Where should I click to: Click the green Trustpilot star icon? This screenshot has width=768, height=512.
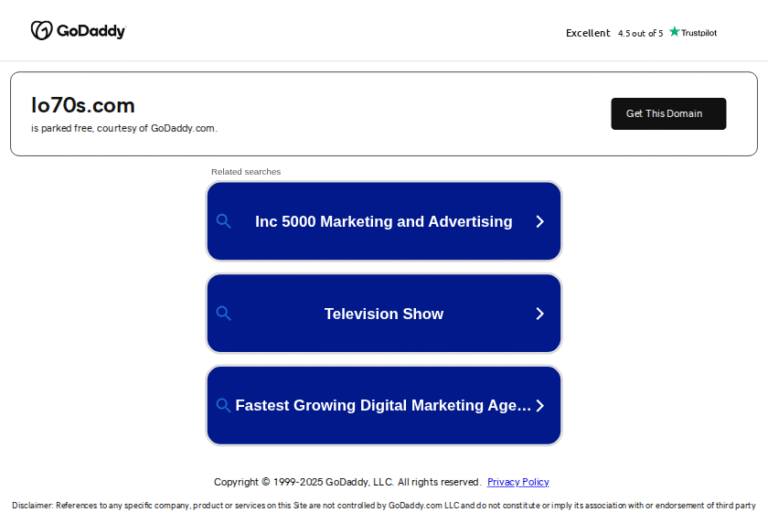pyautogui.click(x=675, y=32)
